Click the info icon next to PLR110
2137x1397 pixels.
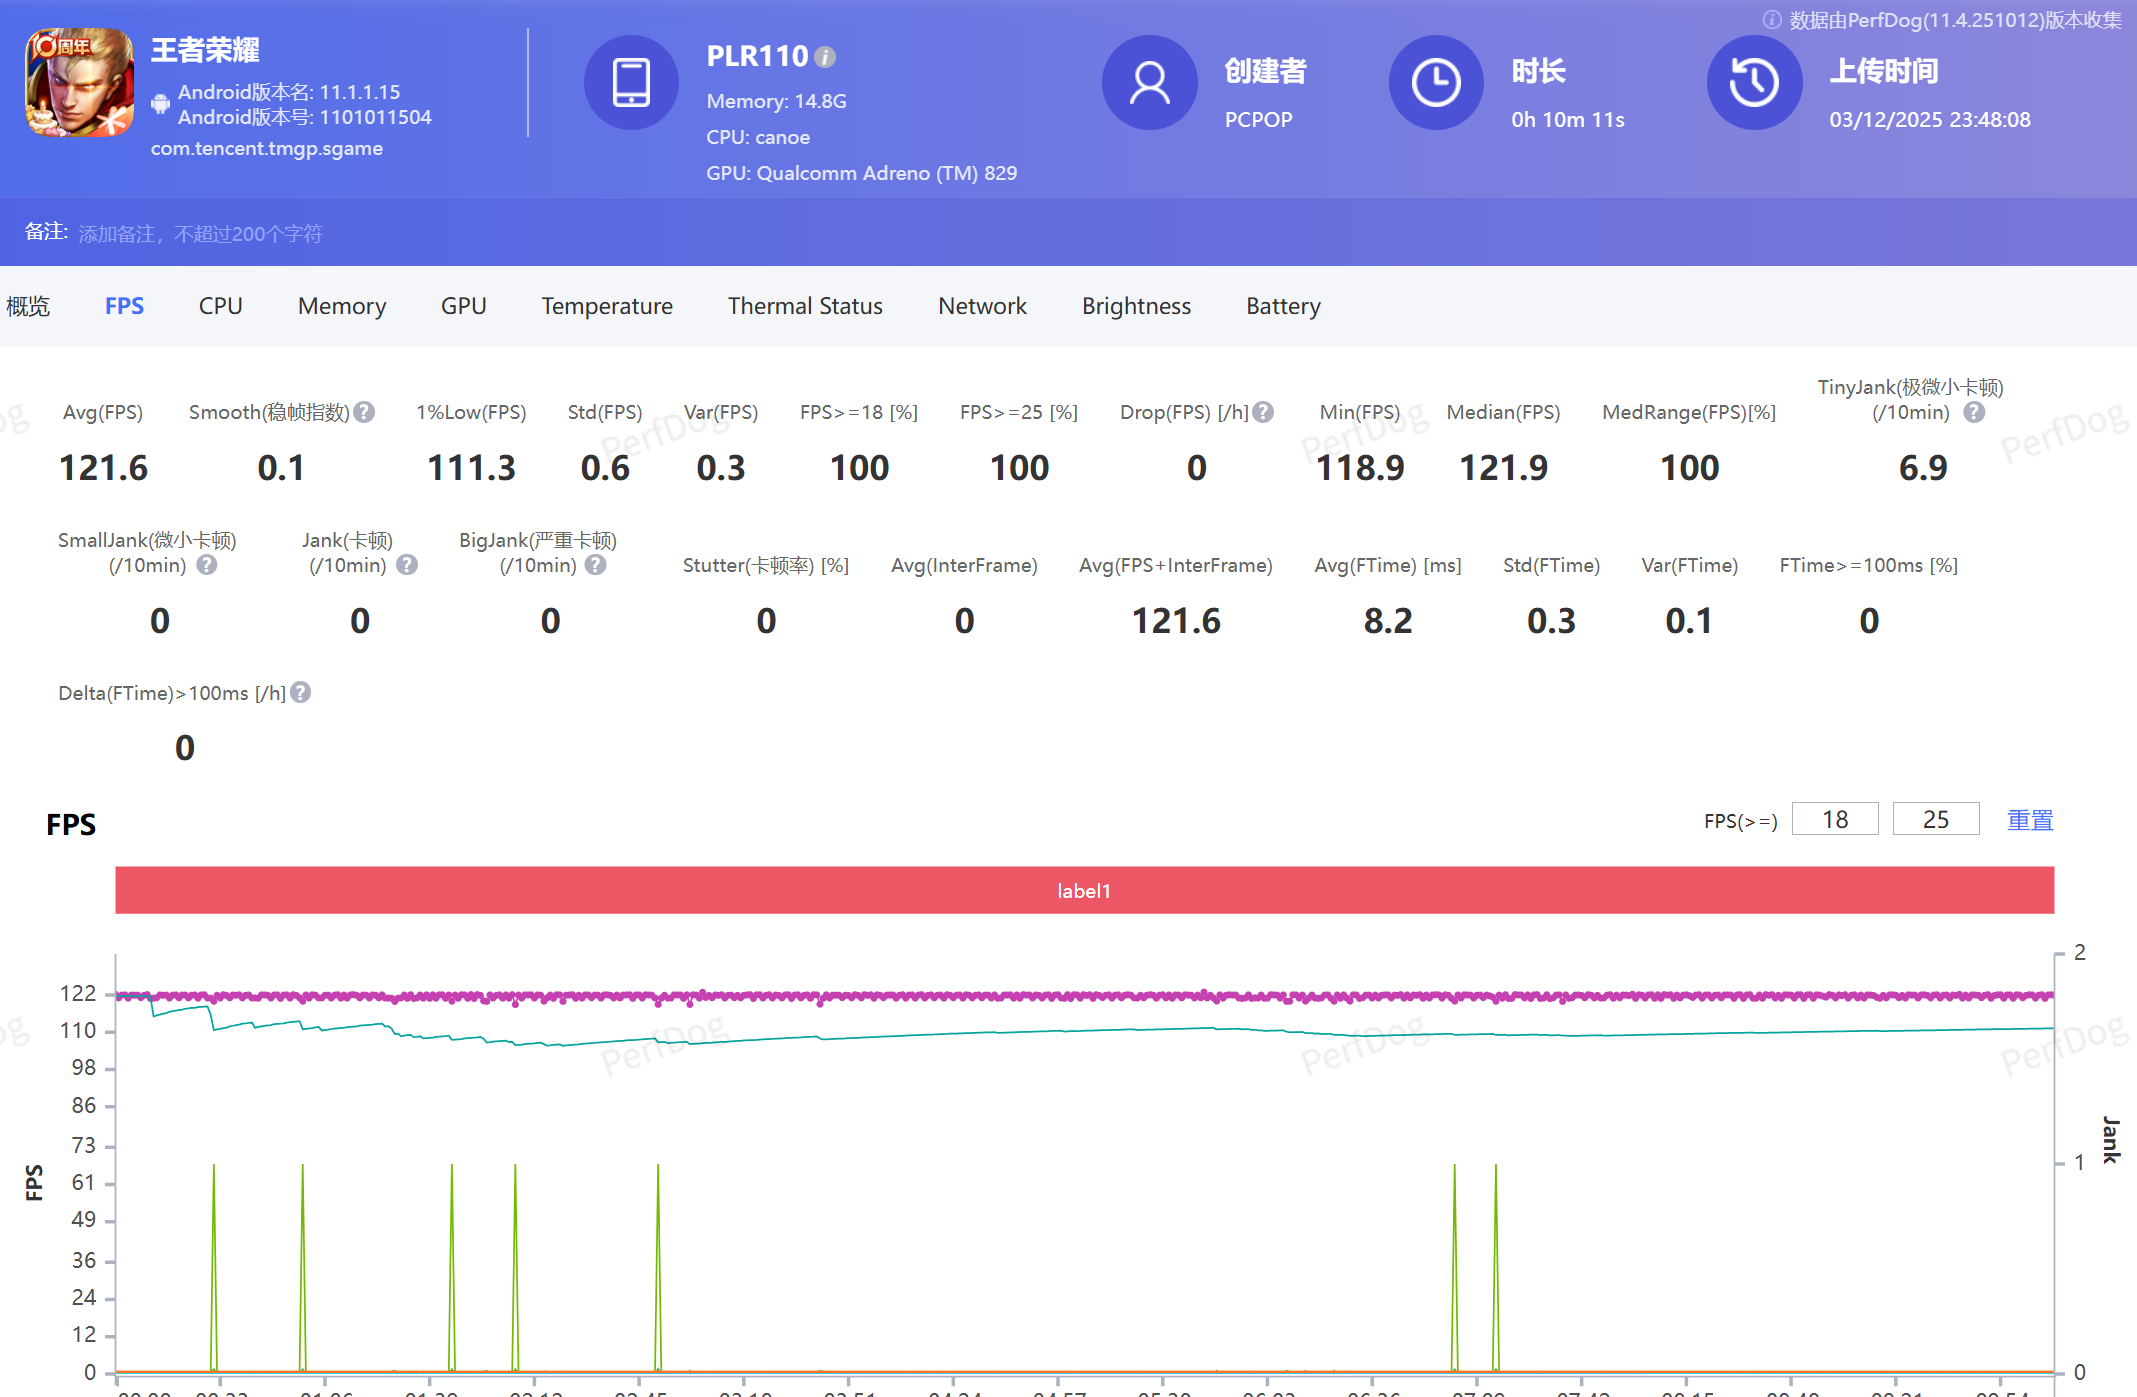point(825,57)
